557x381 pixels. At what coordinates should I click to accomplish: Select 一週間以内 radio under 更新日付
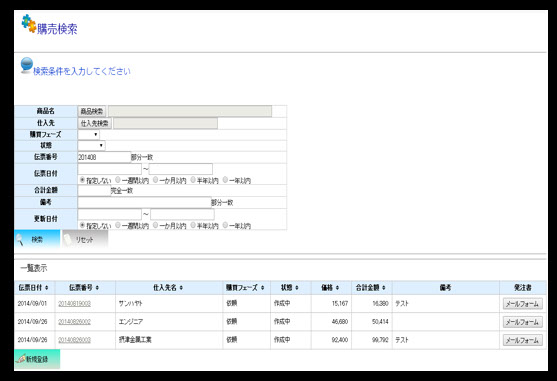tap(118, 225)
